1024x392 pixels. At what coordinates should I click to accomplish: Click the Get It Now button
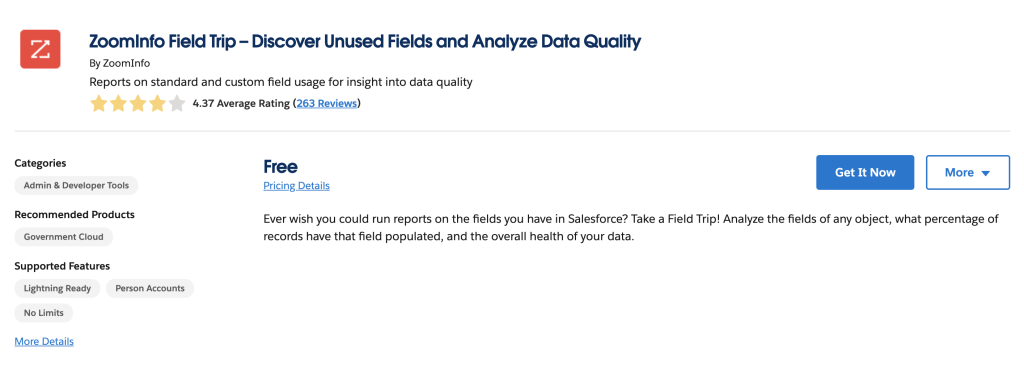pyautogui.click(x=865, y=172)
